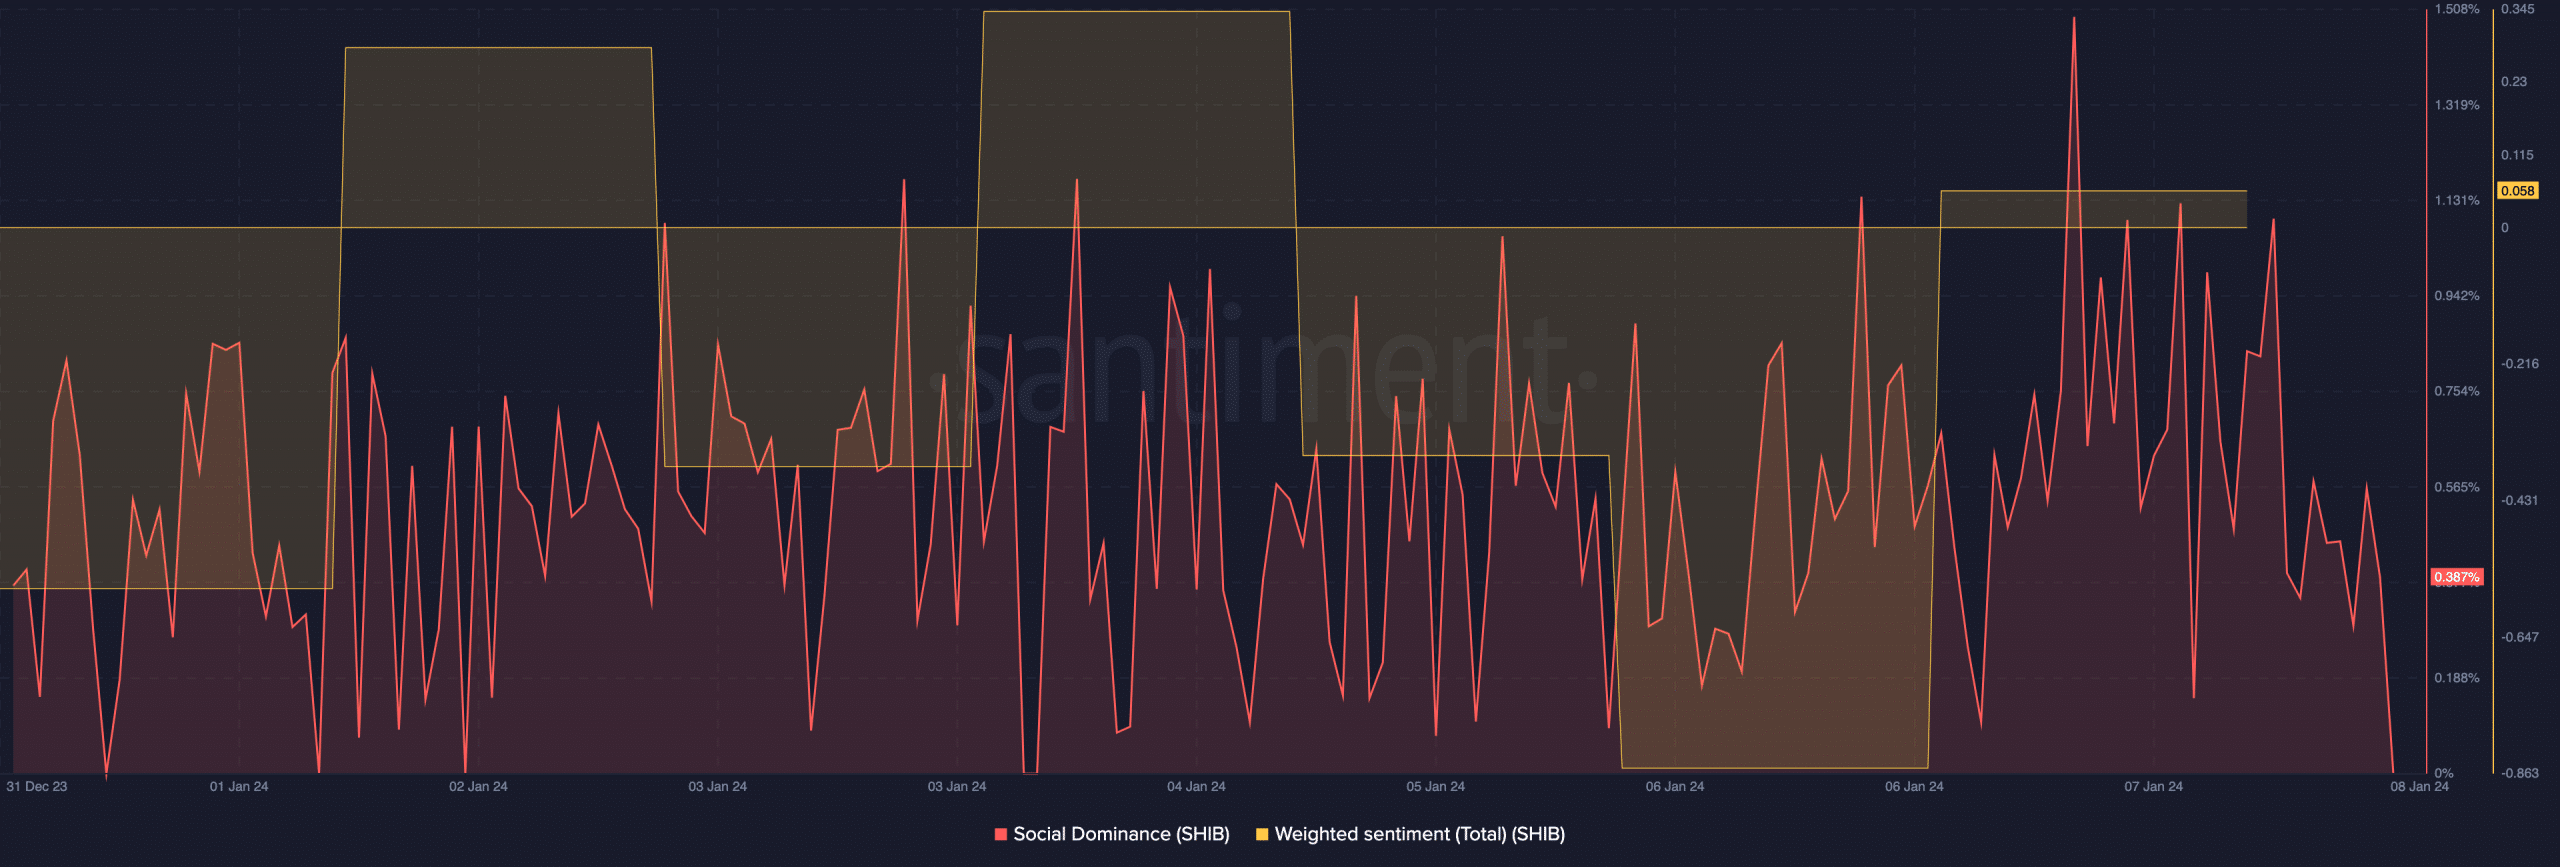Click the -0.647 sentiment axis label
This screenshot has height=867, width=2560.
point(2519,637)
